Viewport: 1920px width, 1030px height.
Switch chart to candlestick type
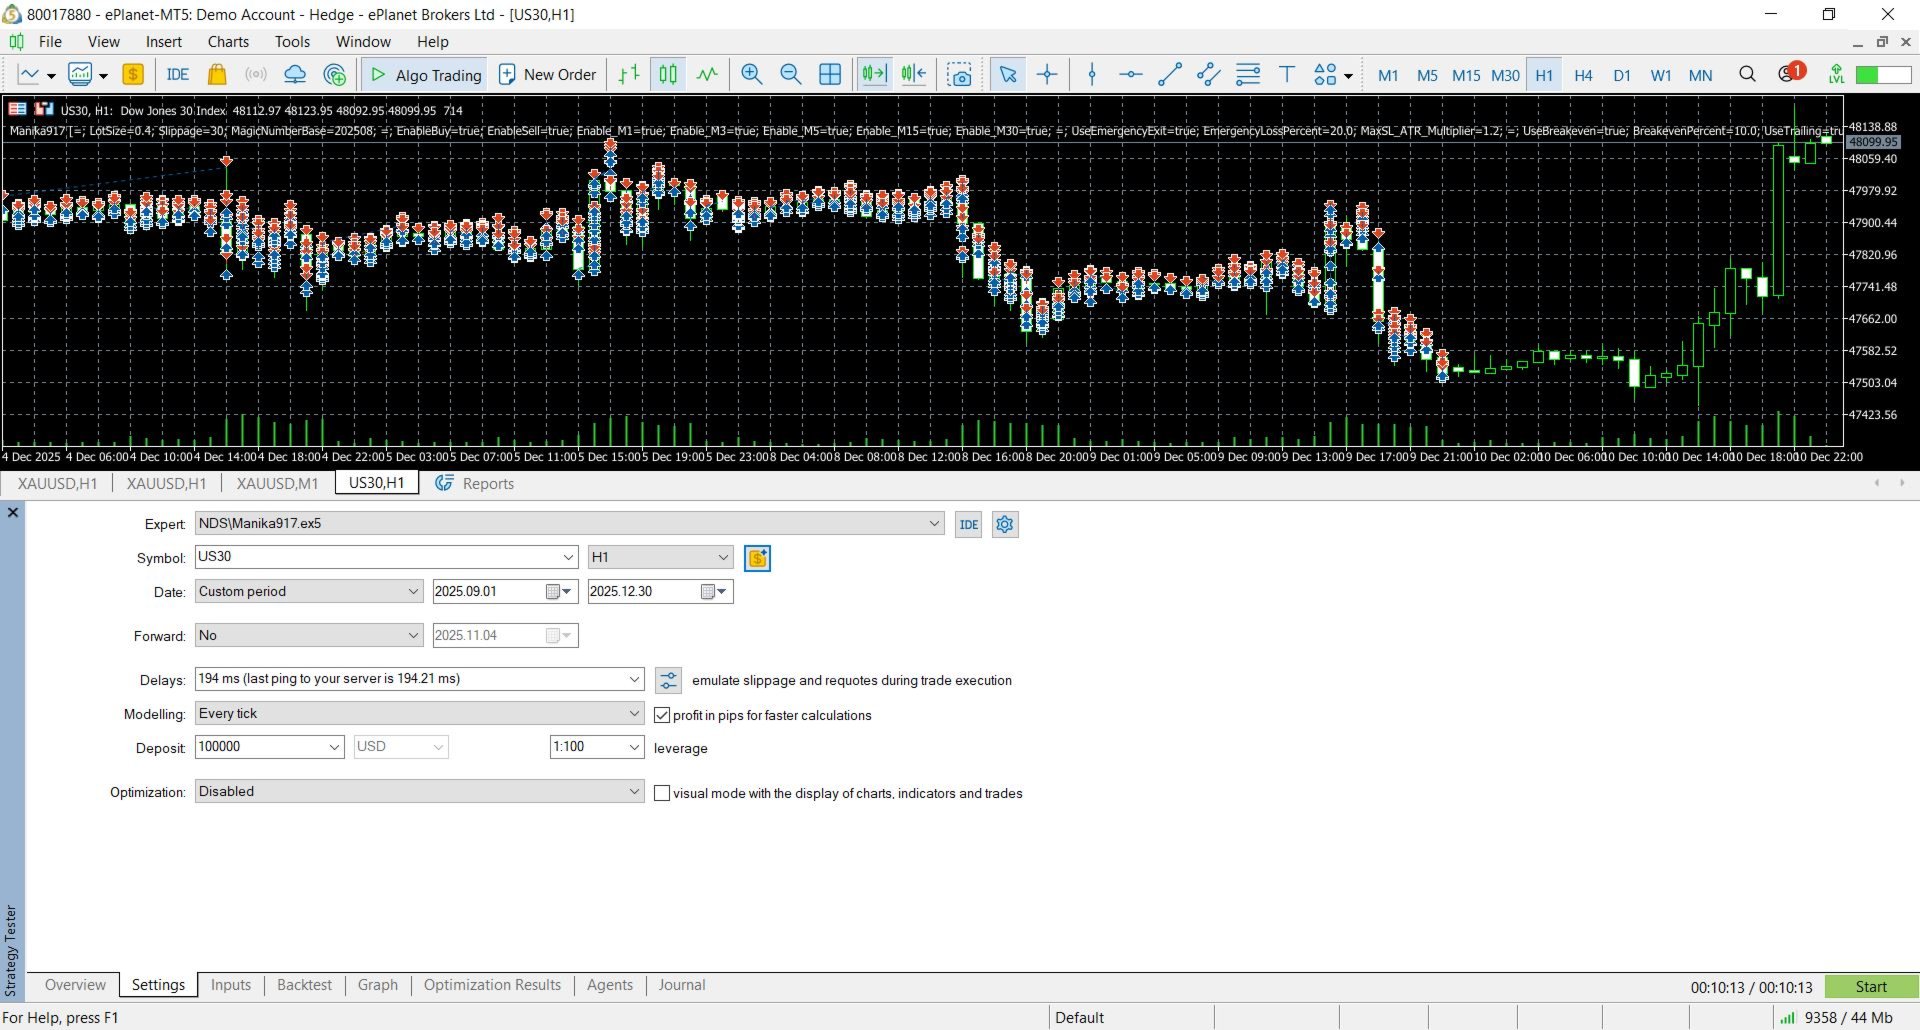(668, 75)
